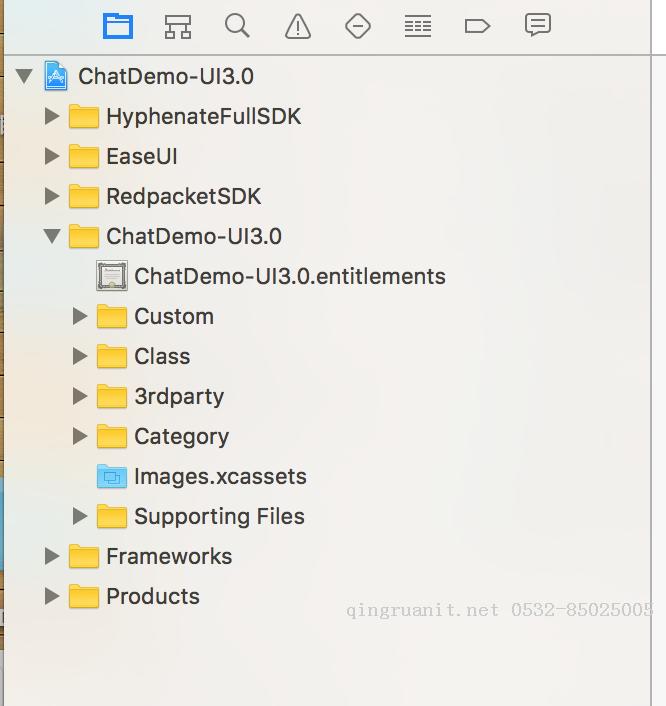Expand the Class group
This screenshot has height=706, width=666.
pos(80,356)
